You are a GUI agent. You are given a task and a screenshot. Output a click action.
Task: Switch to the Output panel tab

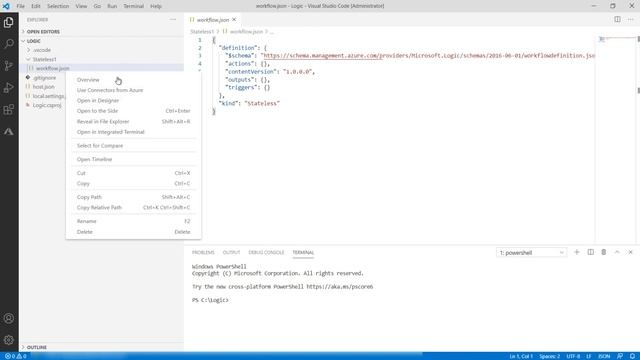click(x=231, y=252)
